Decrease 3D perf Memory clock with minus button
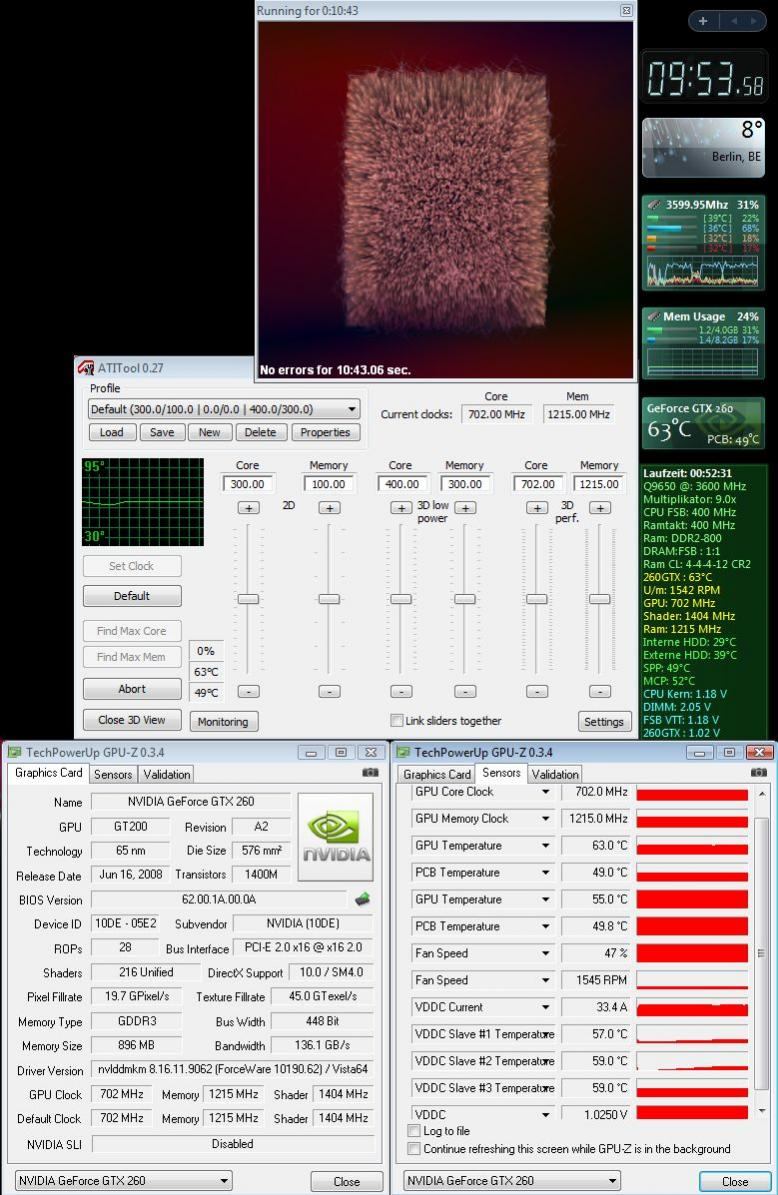Screen dimensions: 778x1195 [x=600, y=691]
